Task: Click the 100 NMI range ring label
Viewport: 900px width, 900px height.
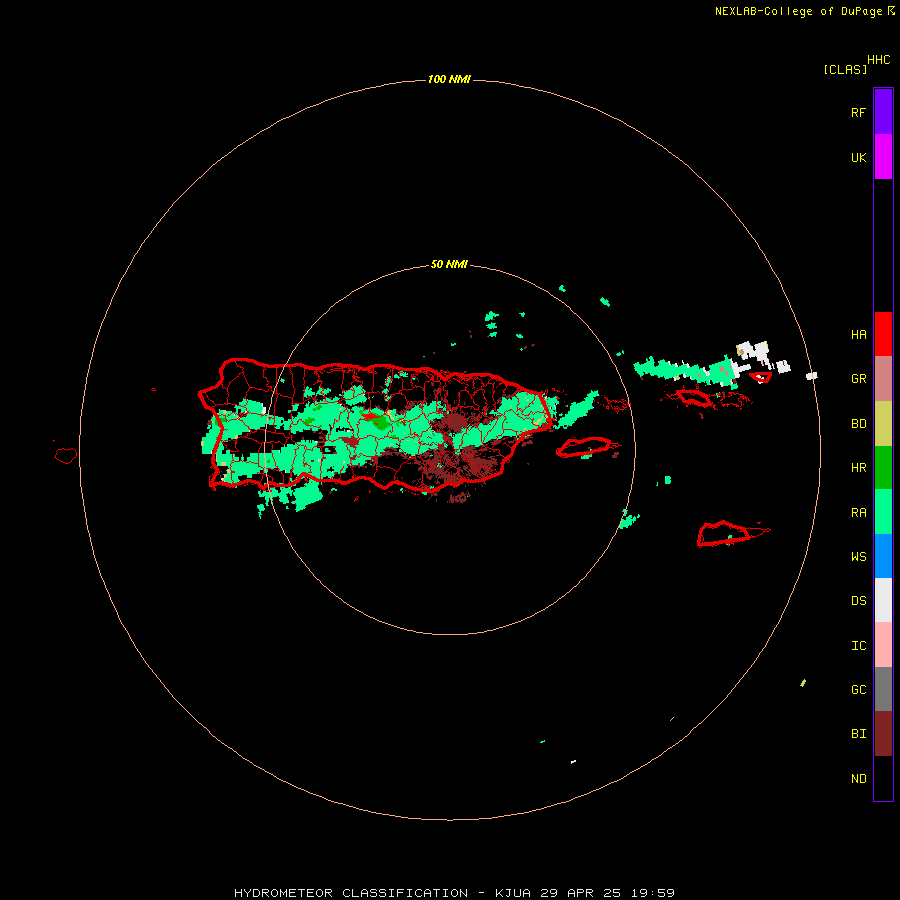Action: click(449, 79)
